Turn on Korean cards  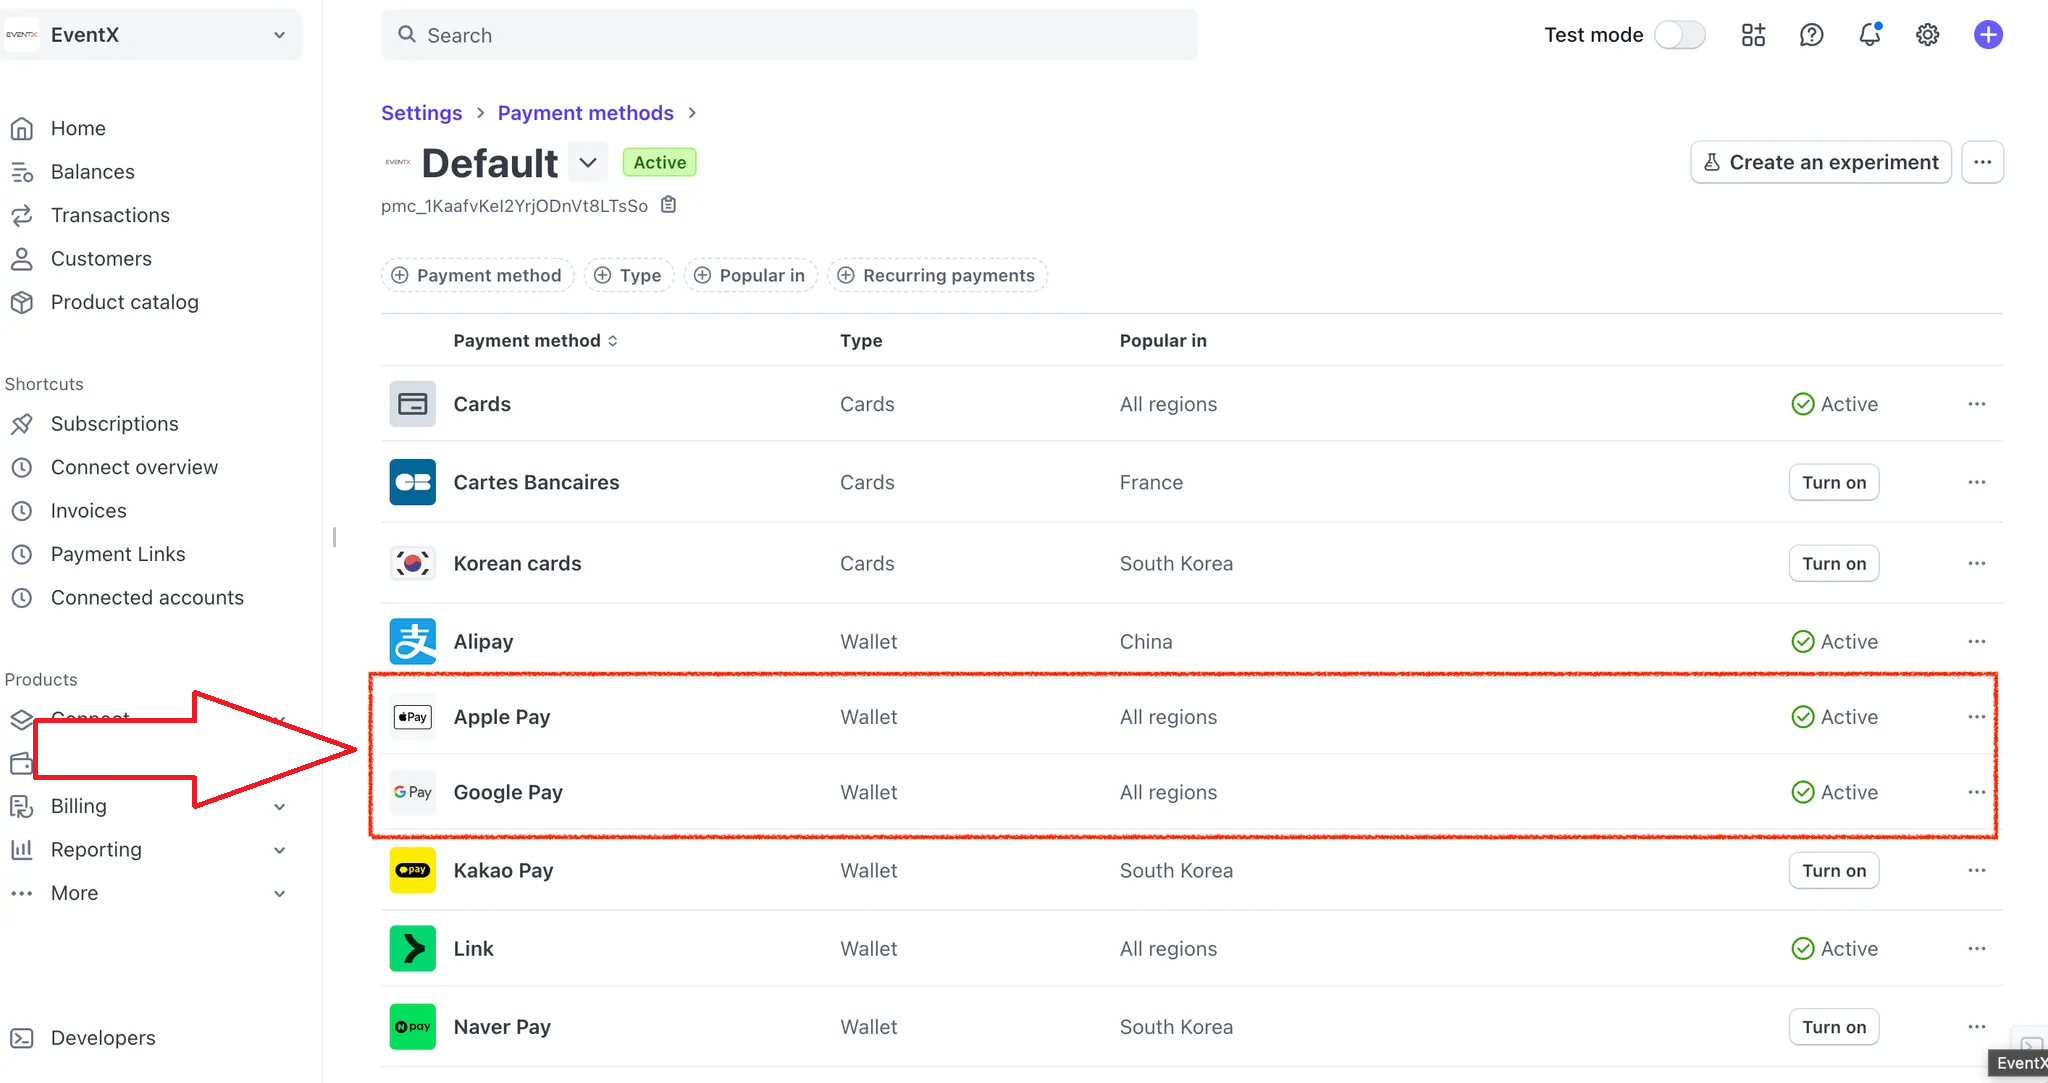tap(1834, 563)
